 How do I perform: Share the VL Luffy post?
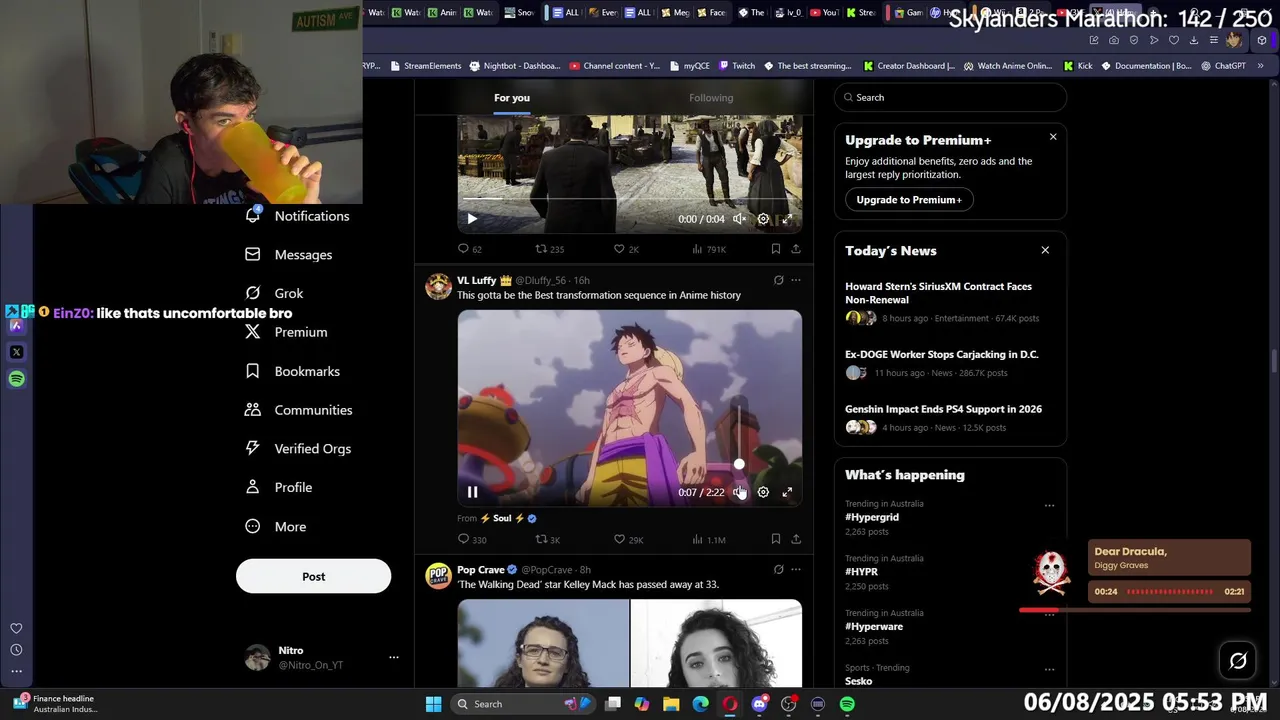796,539
